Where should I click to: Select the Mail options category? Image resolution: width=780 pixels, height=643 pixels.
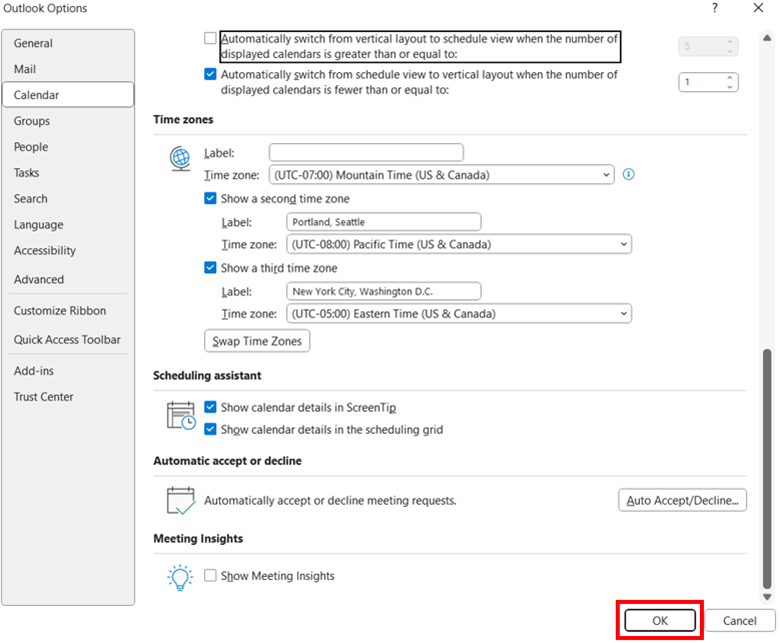click(68, 69)
